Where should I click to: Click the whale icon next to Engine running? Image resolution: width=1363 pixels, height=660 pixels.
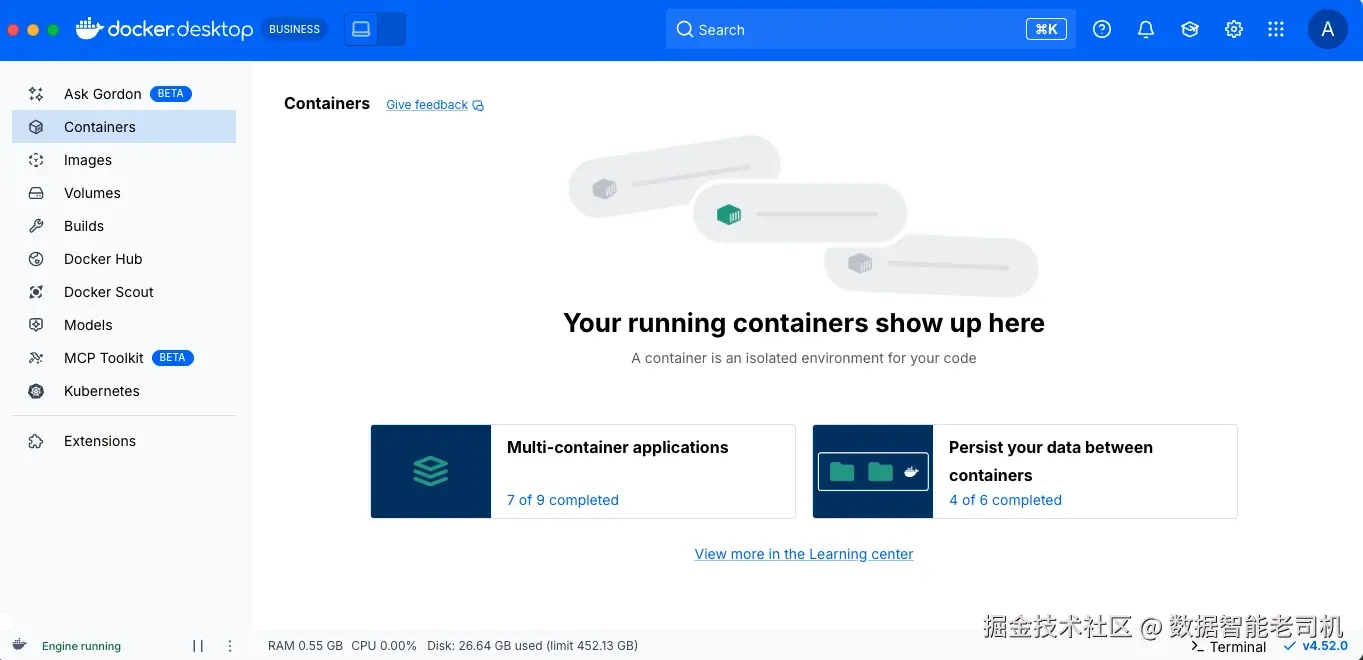coord(19,645)
